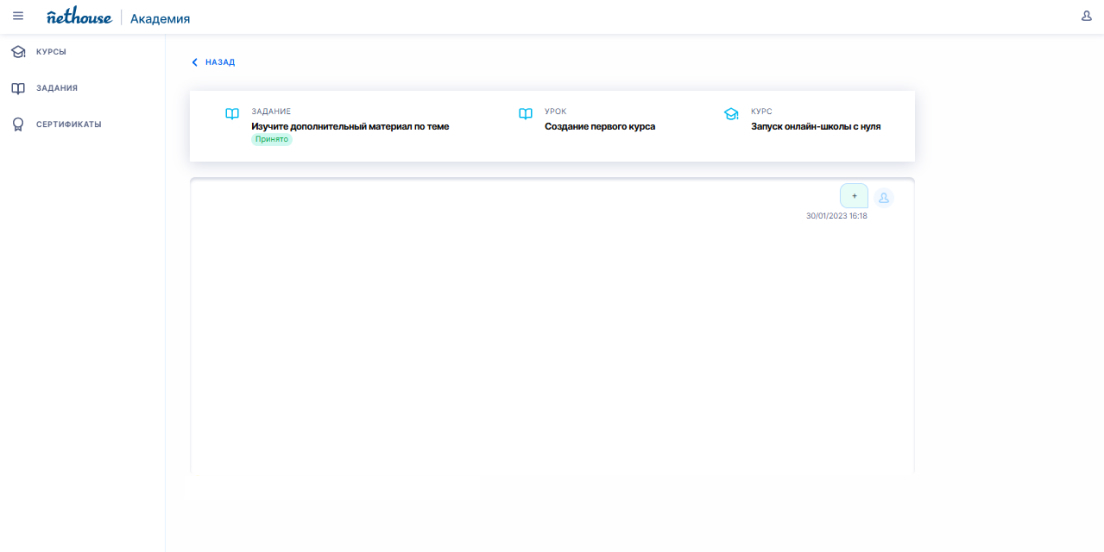Click the graduation cap beside Курс
Screen dimensions: 1104x552
coord(731,113)
